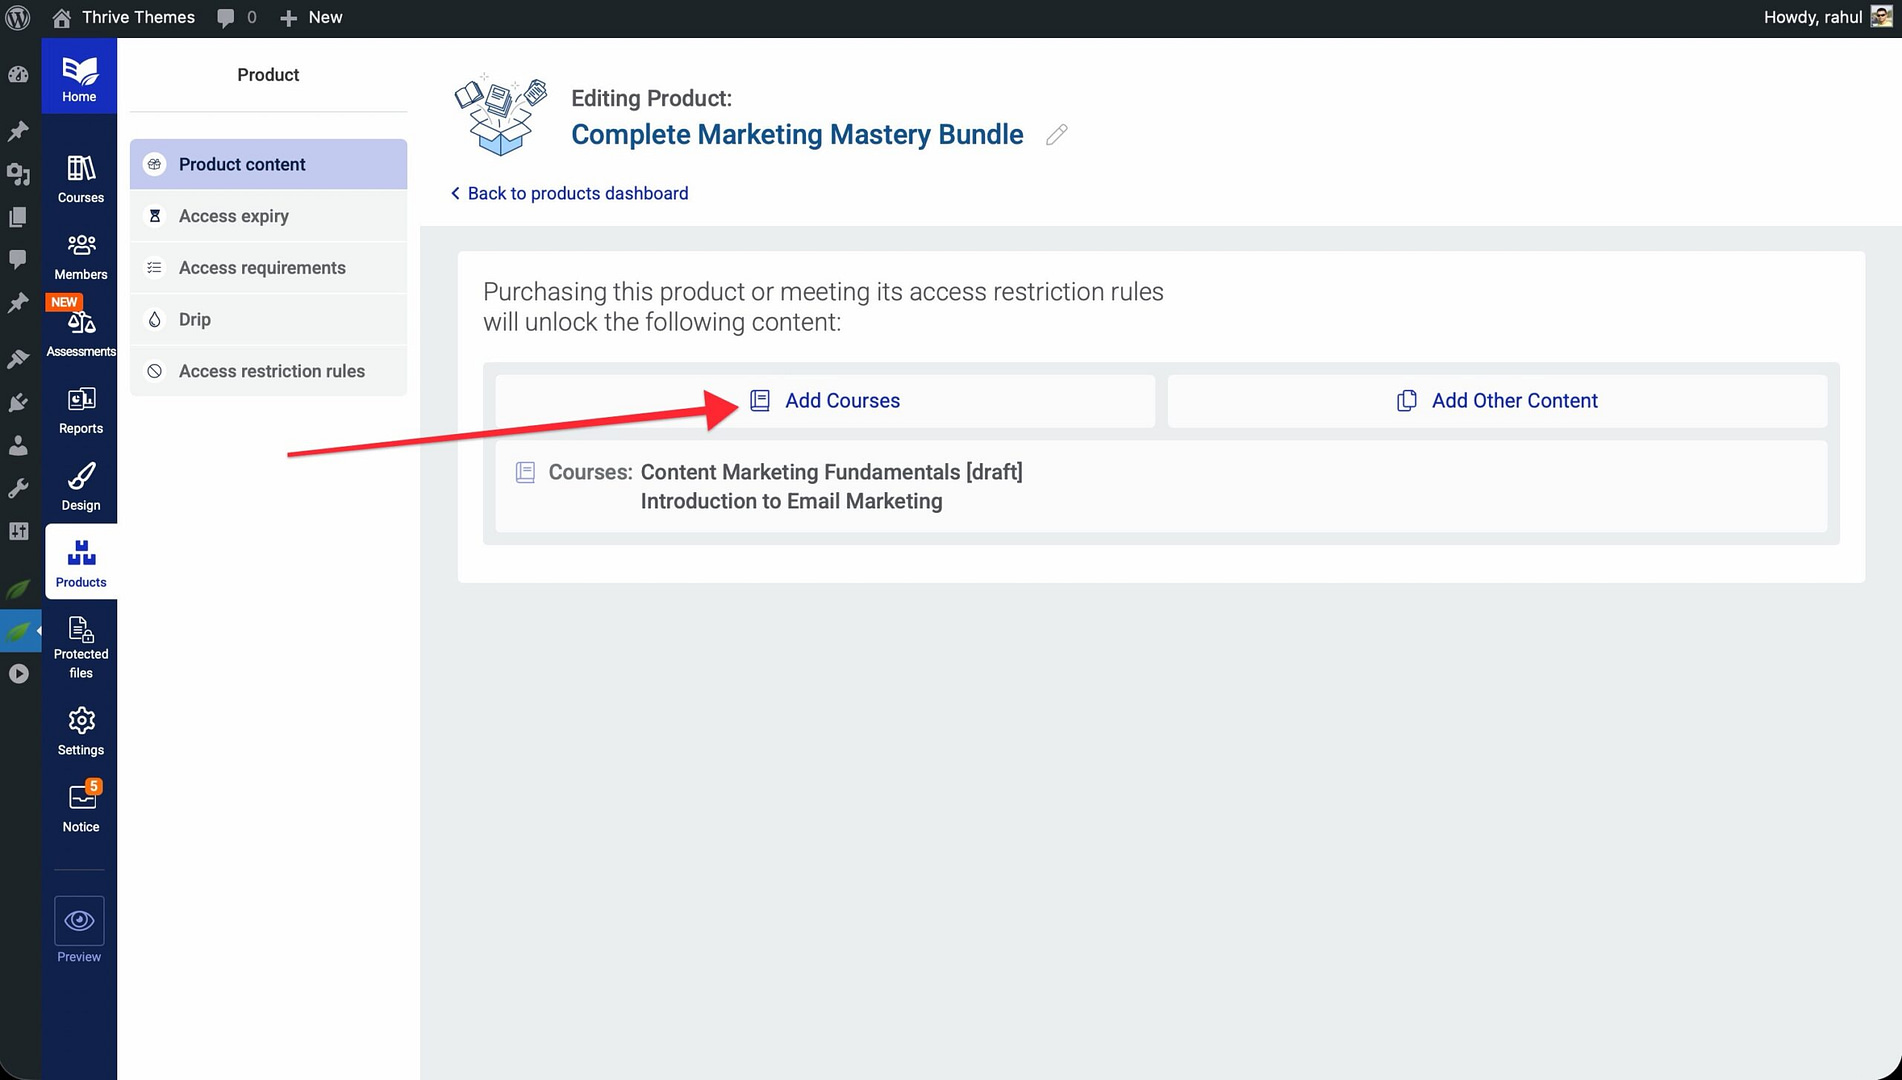1902x1080 pixels.
Task: Click the Preview eye icon
Action: 79,921
